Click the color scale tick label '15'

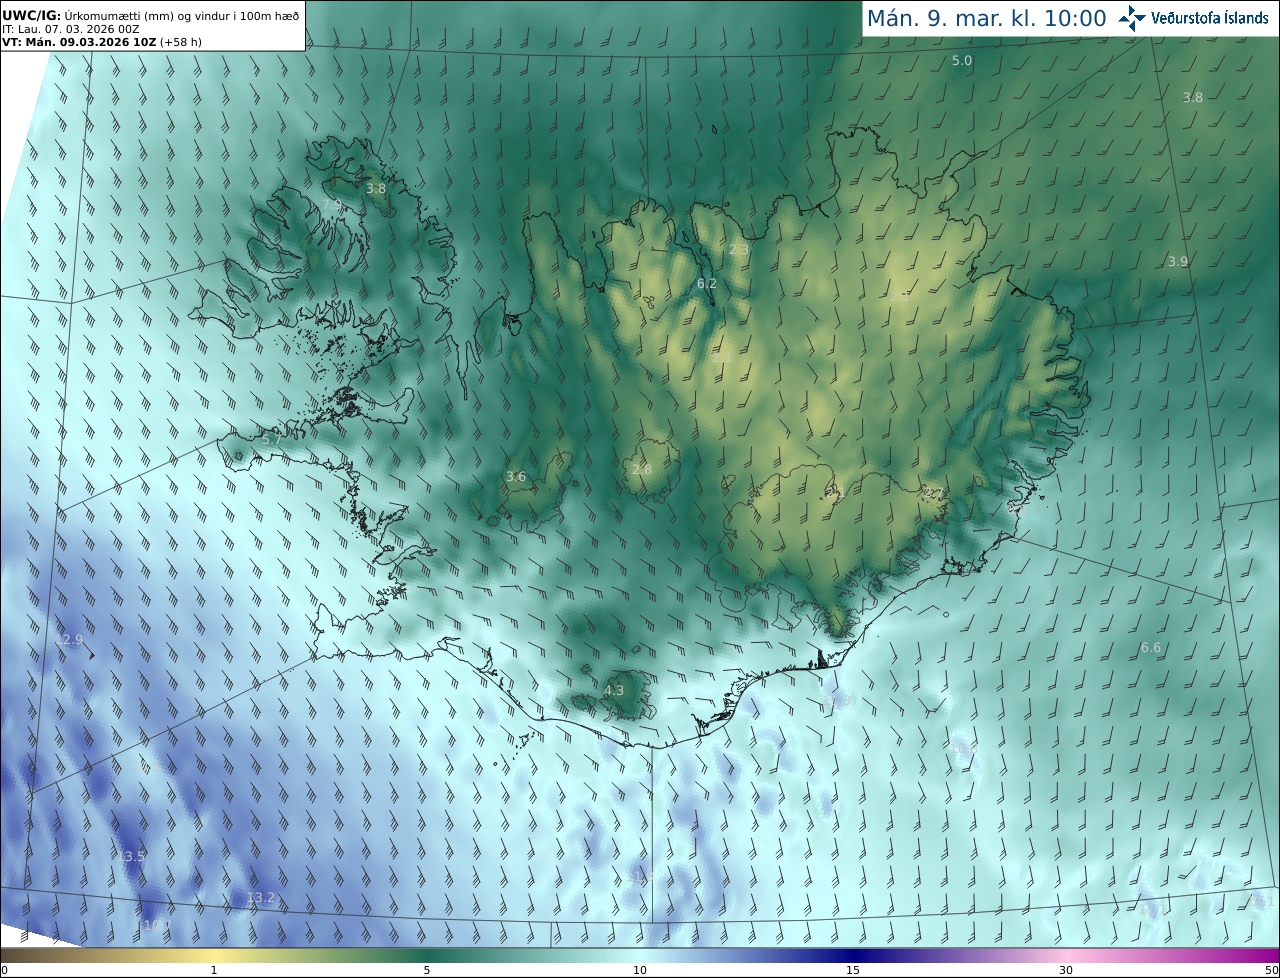click(853, 970)
